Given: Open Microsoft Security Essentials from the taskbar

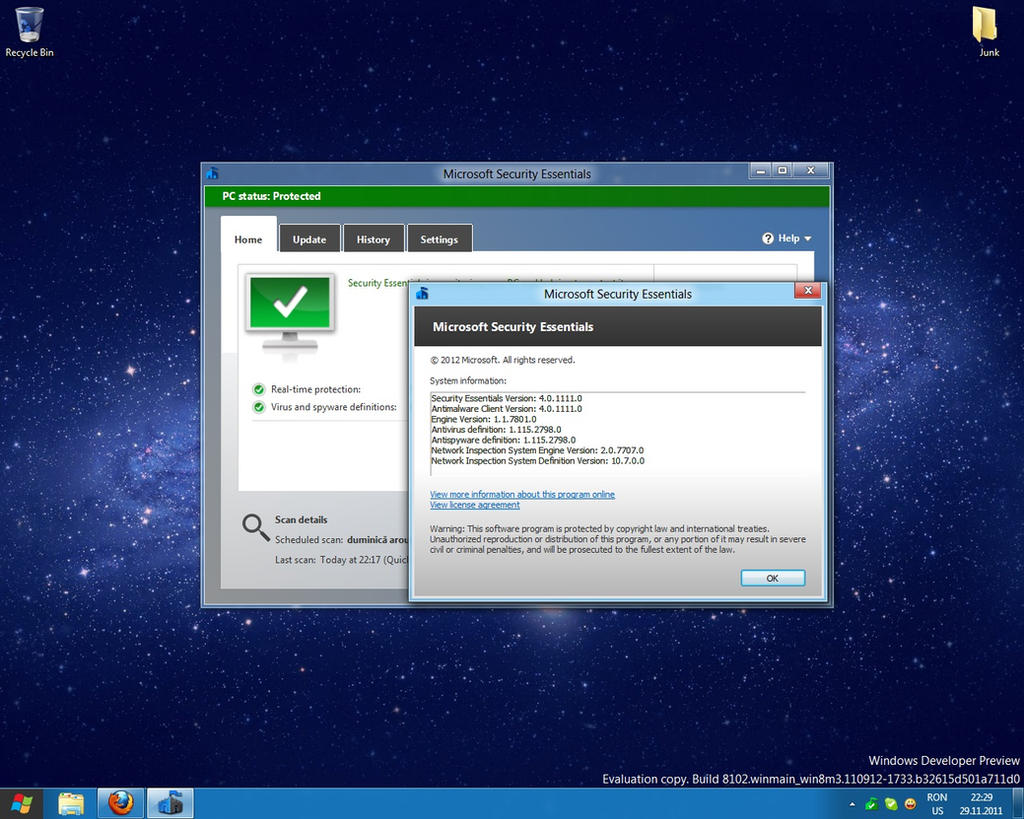Looking at the screenshot, I should click(170, 803).
